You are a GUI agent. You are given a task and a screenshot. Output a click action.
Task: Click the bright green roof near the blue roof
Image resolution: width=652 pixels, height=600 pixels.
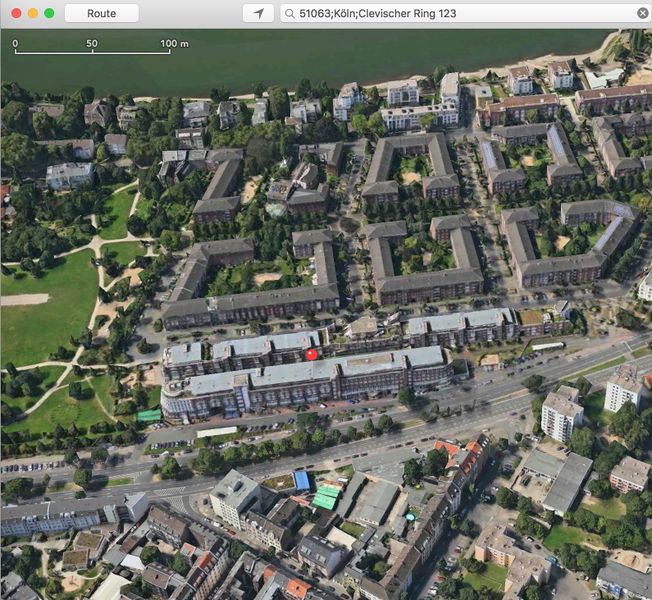(x=326, y=496)
